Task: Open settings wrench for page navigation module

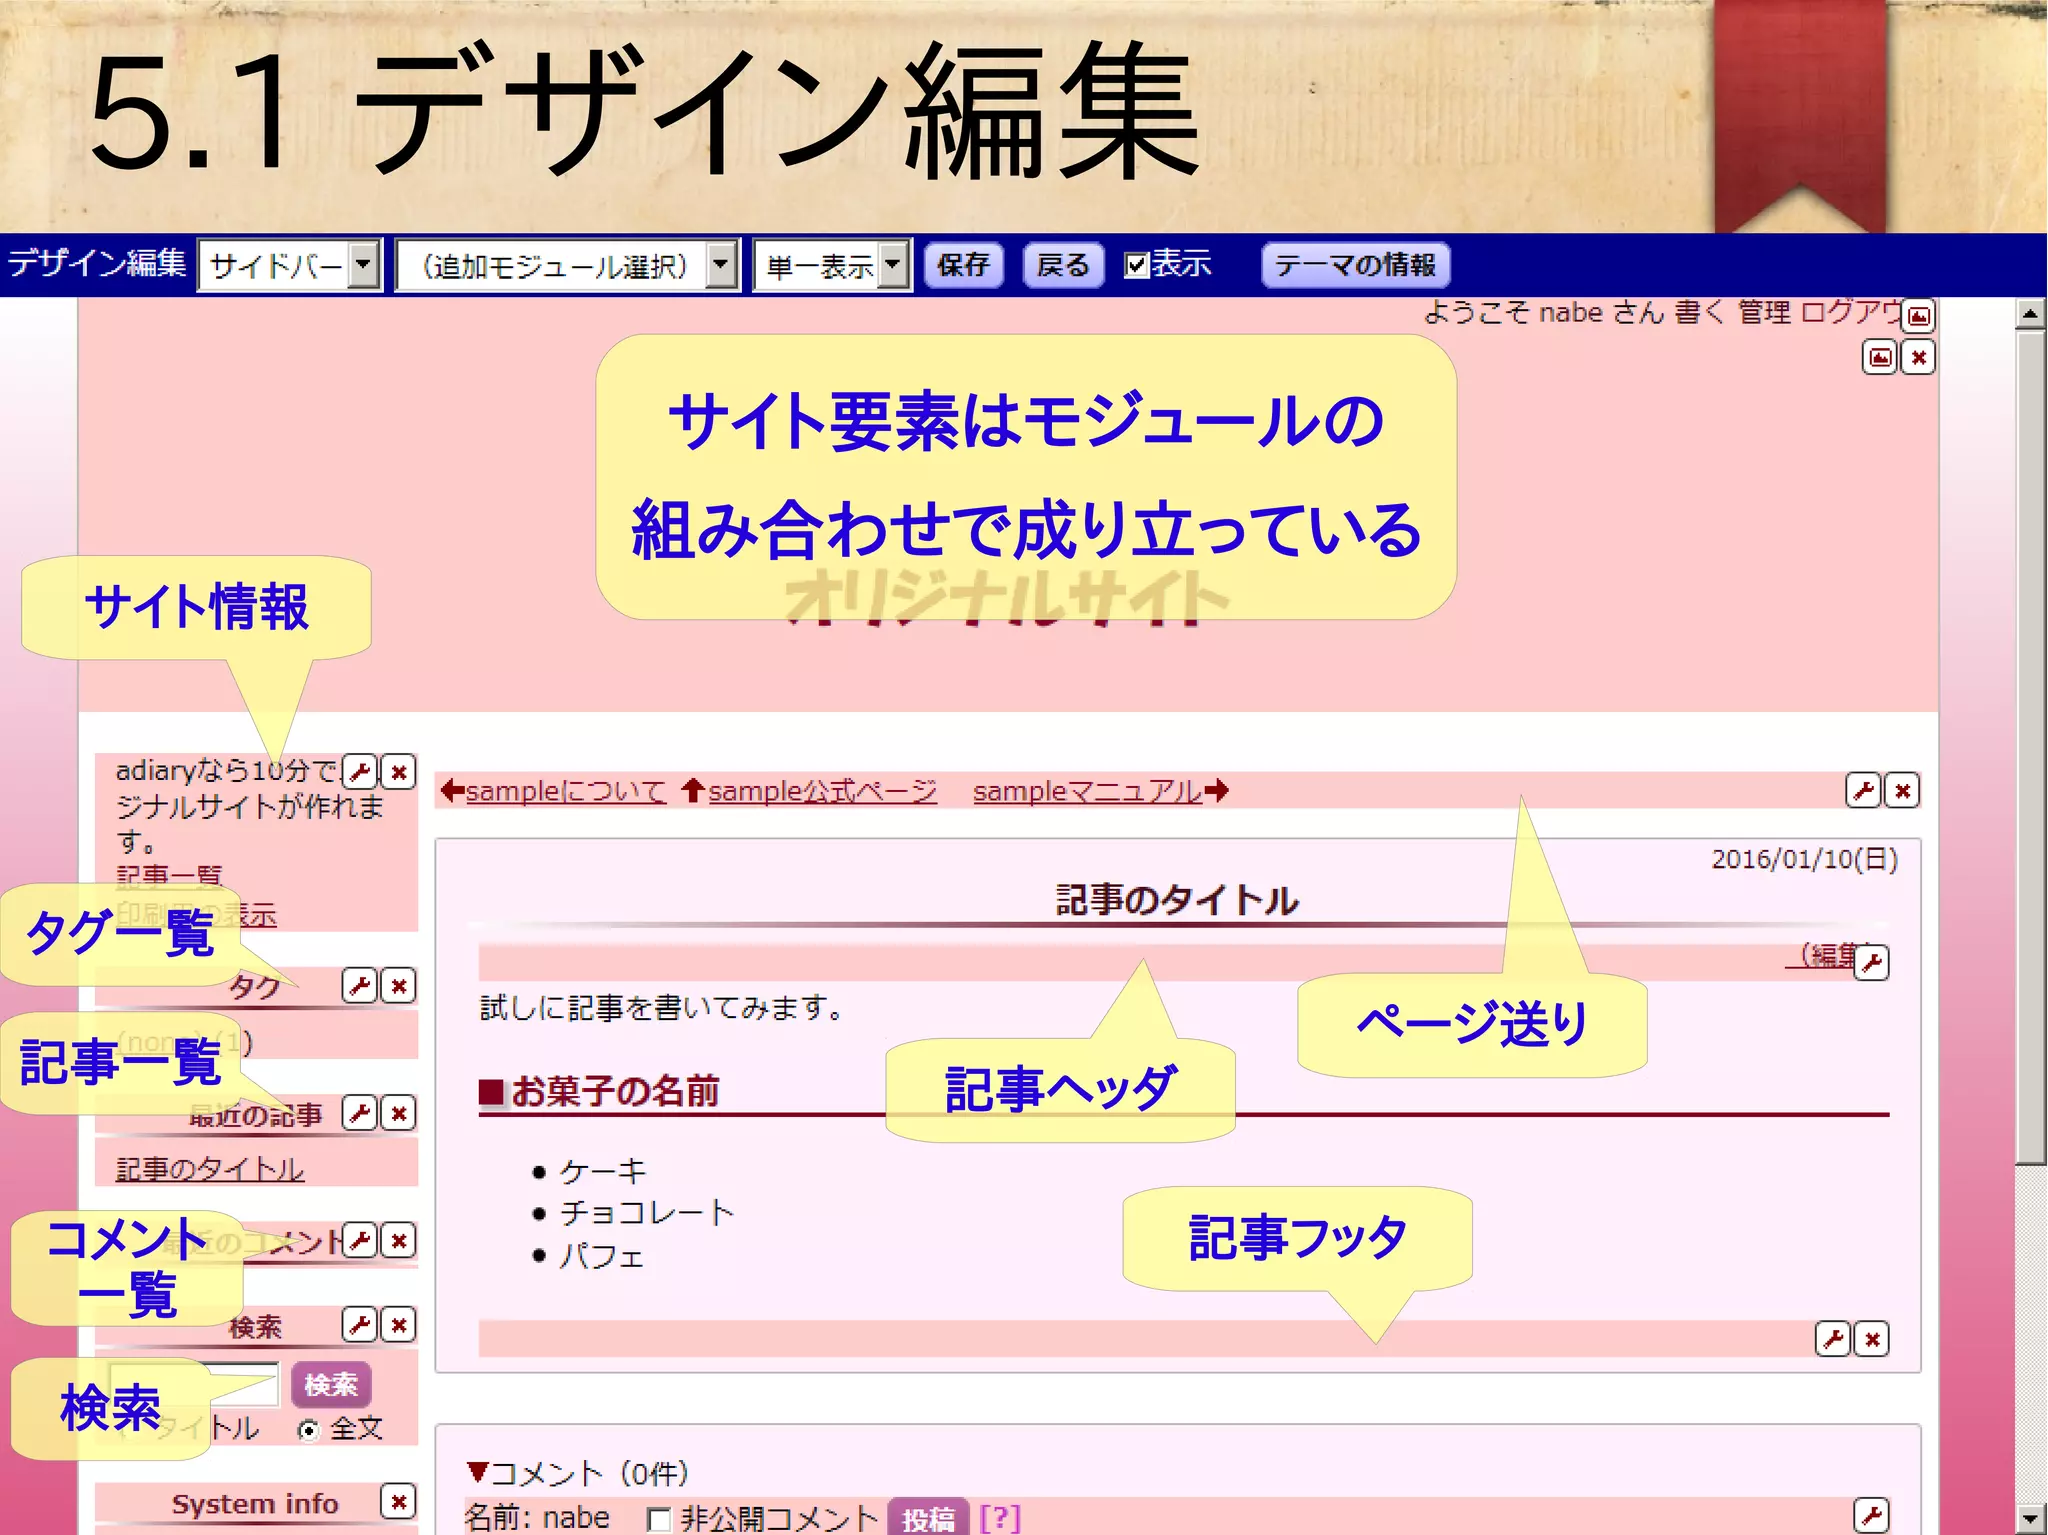Action: click(x=1864, y=790)
